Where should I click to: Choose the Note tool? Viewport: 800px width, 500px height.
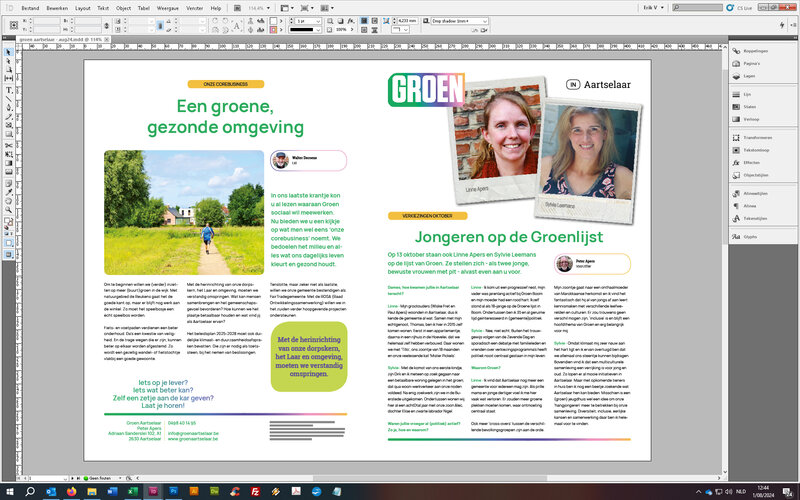pyautogui.click(x=9, y=183)
